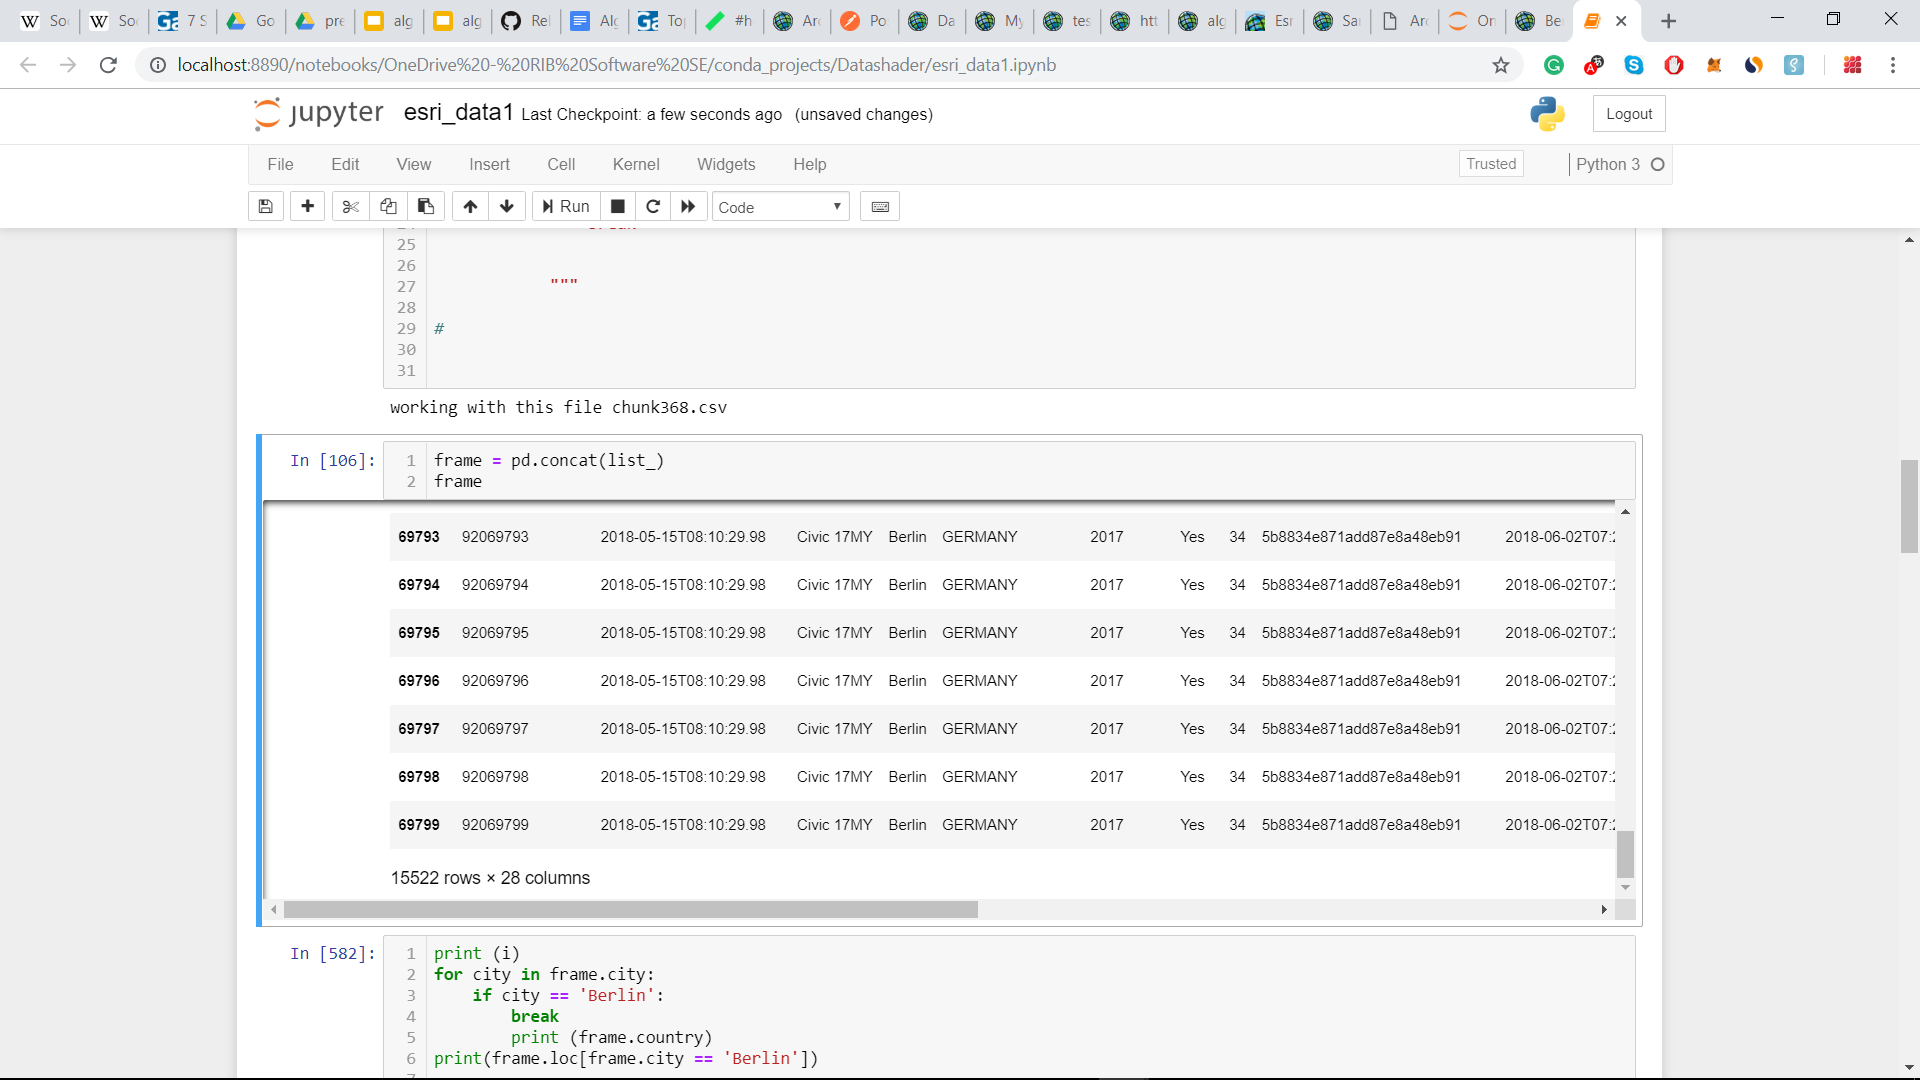The image size is (1920, 1080).
Task: Insert cell below with plus icon
Action: pyautogui.click(x=307, y=206)
